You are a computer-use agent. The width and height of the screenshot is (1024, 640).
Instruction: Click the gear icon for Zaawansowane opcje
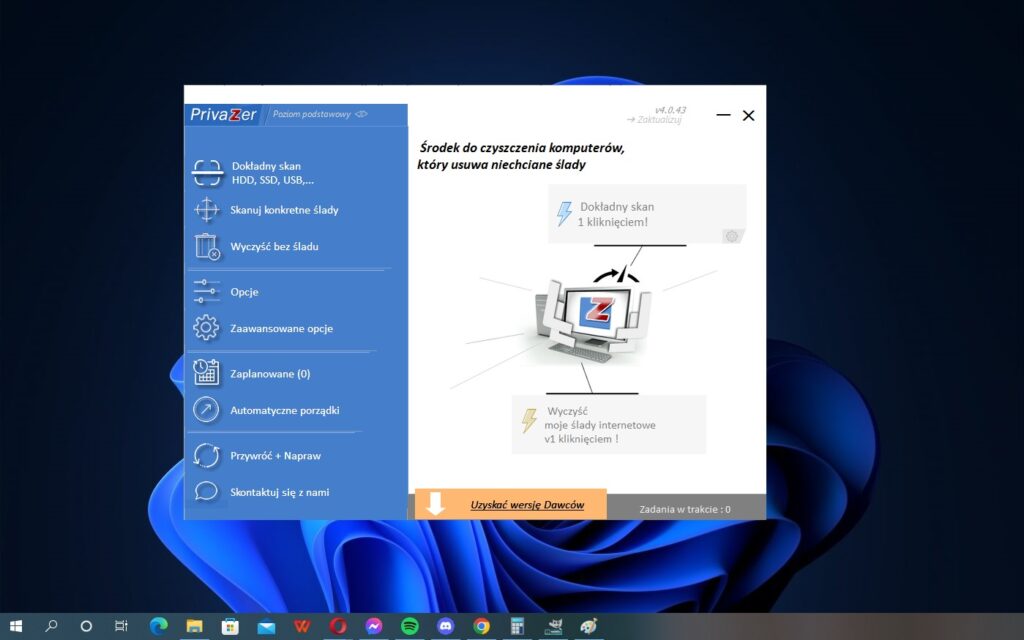206,328
